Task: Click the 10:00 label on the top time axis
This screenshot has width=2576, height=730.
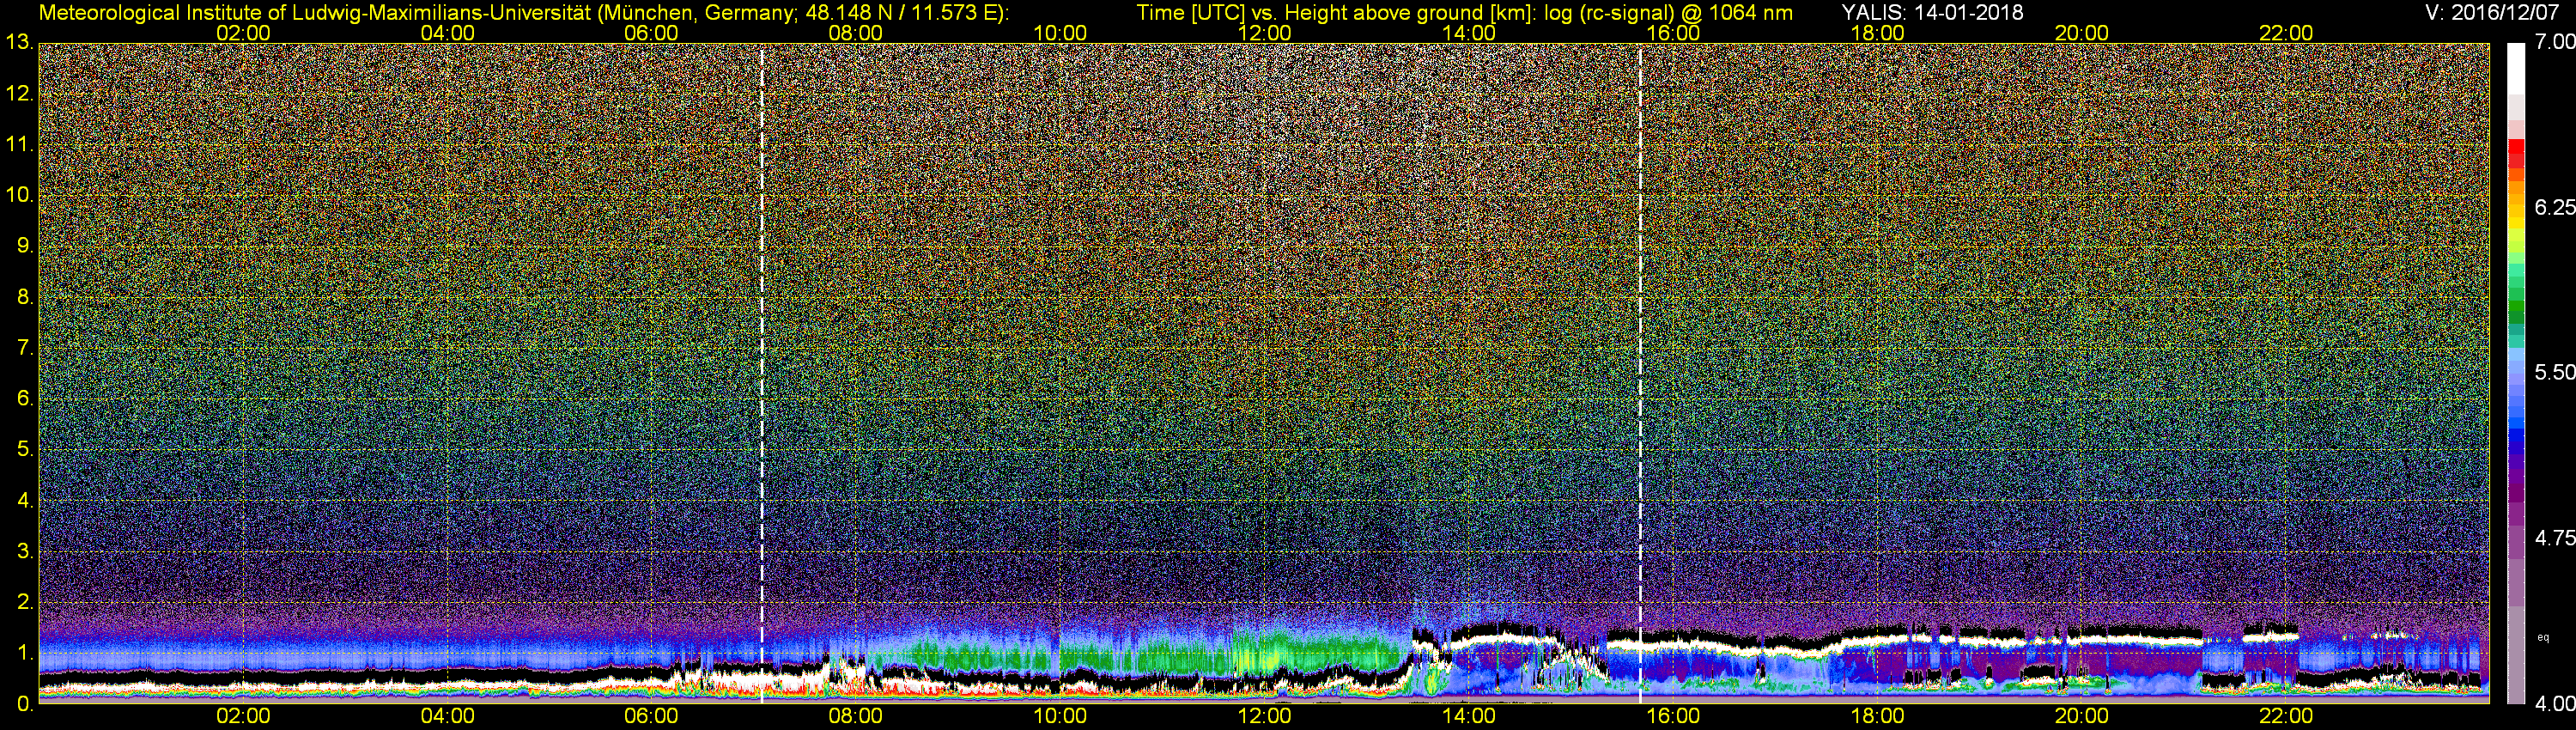Action: [x=1060, y=33]
